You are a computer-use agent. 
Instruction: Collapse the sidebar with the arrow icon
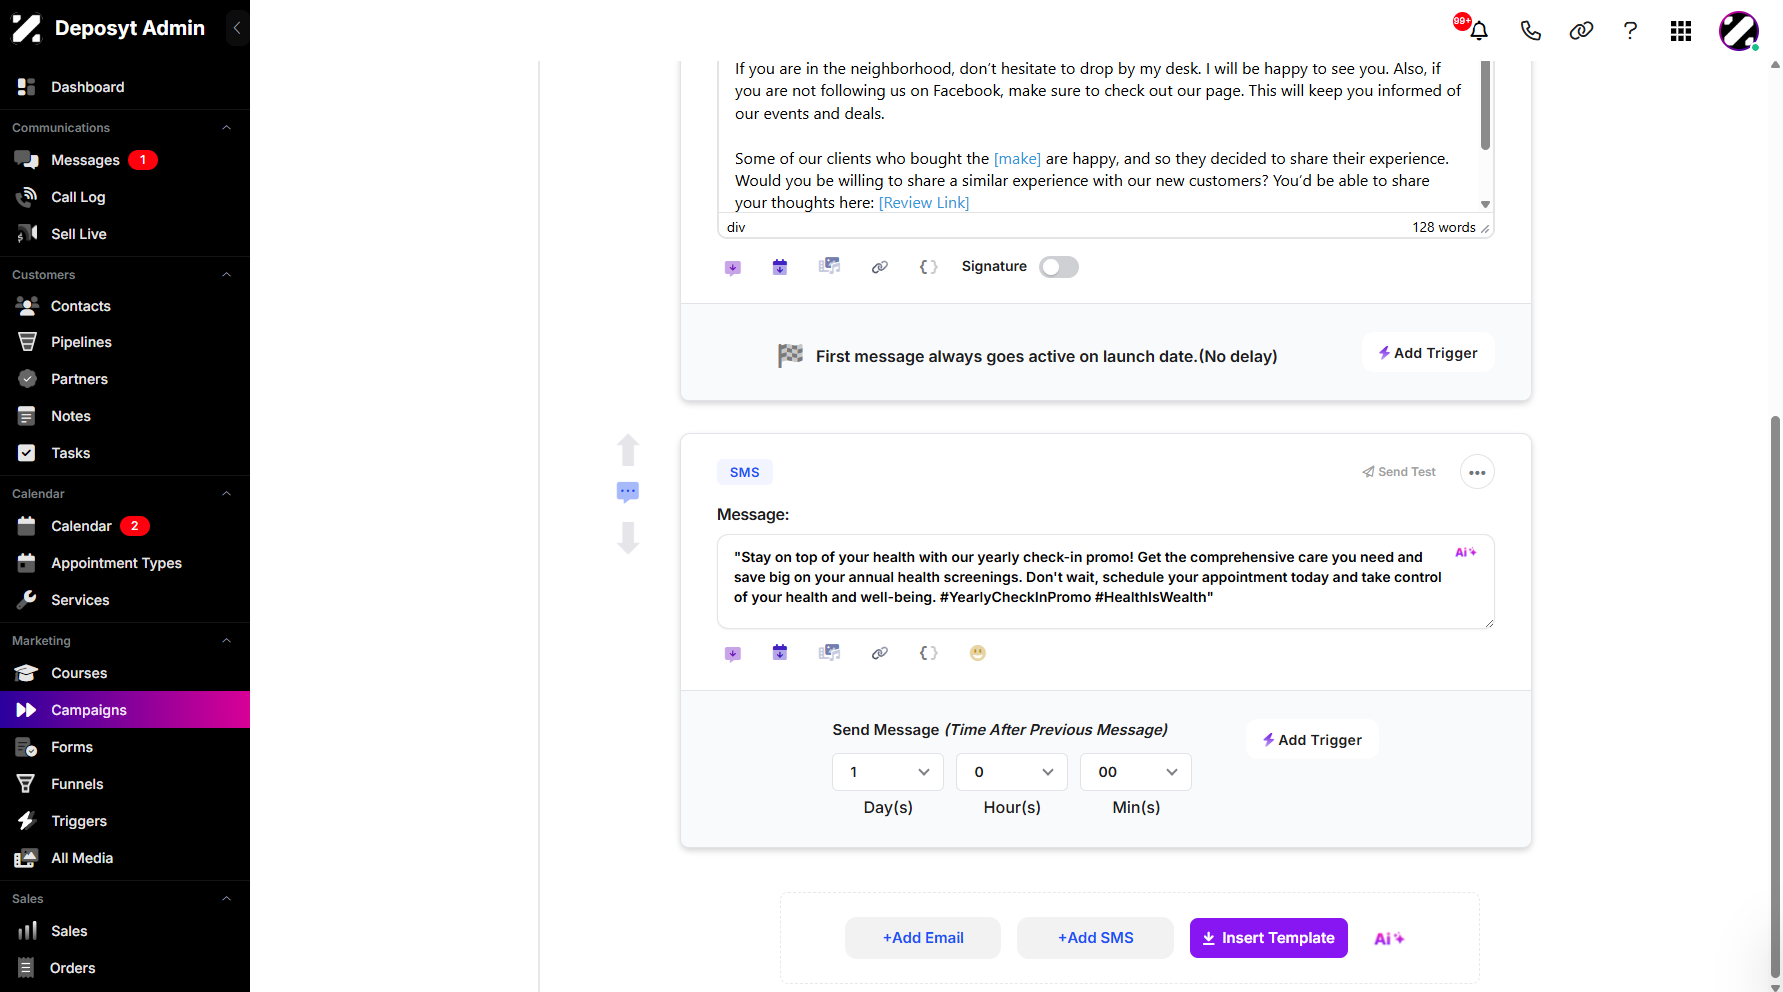(x=237, y=28)
